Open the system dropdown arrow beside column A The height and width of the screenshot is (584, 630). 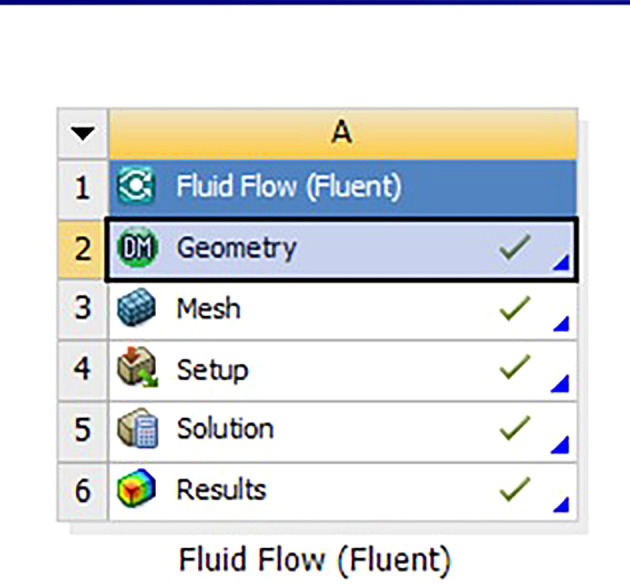(x=82, y=133)
